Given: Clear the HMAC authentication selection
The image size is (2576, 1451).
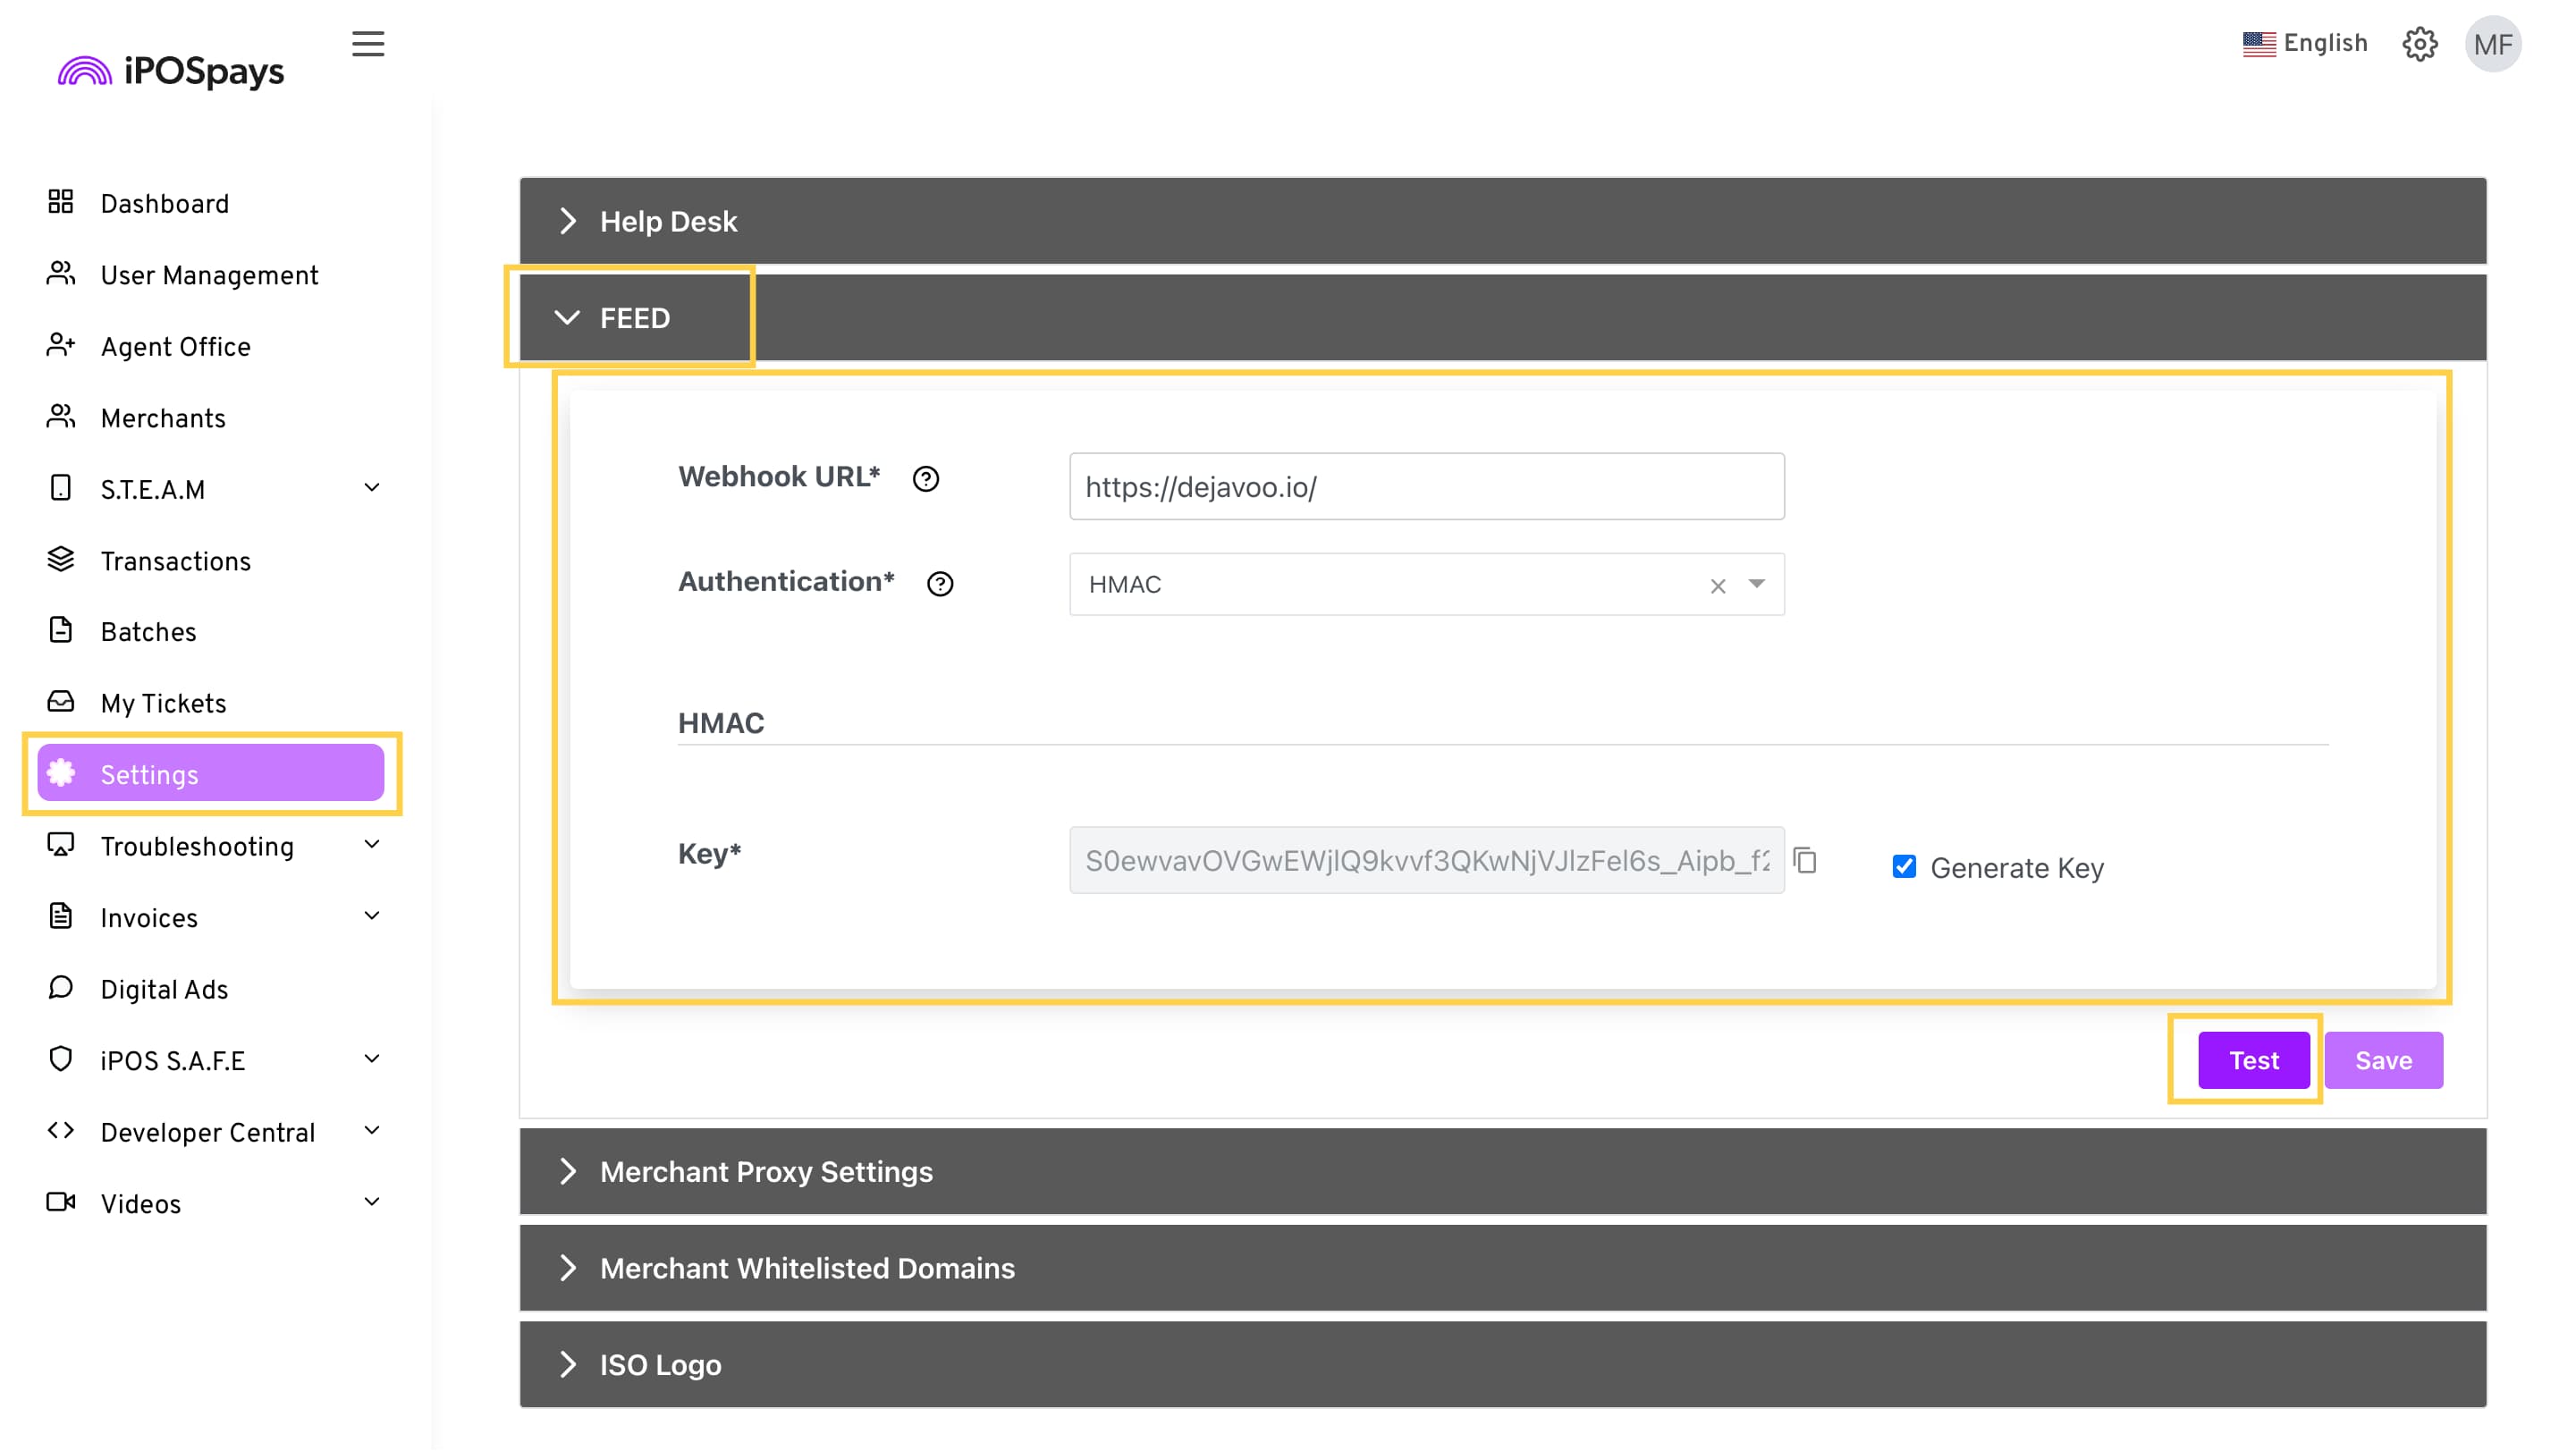Looking at the screenshot, I should click(x=1718, y=586).
